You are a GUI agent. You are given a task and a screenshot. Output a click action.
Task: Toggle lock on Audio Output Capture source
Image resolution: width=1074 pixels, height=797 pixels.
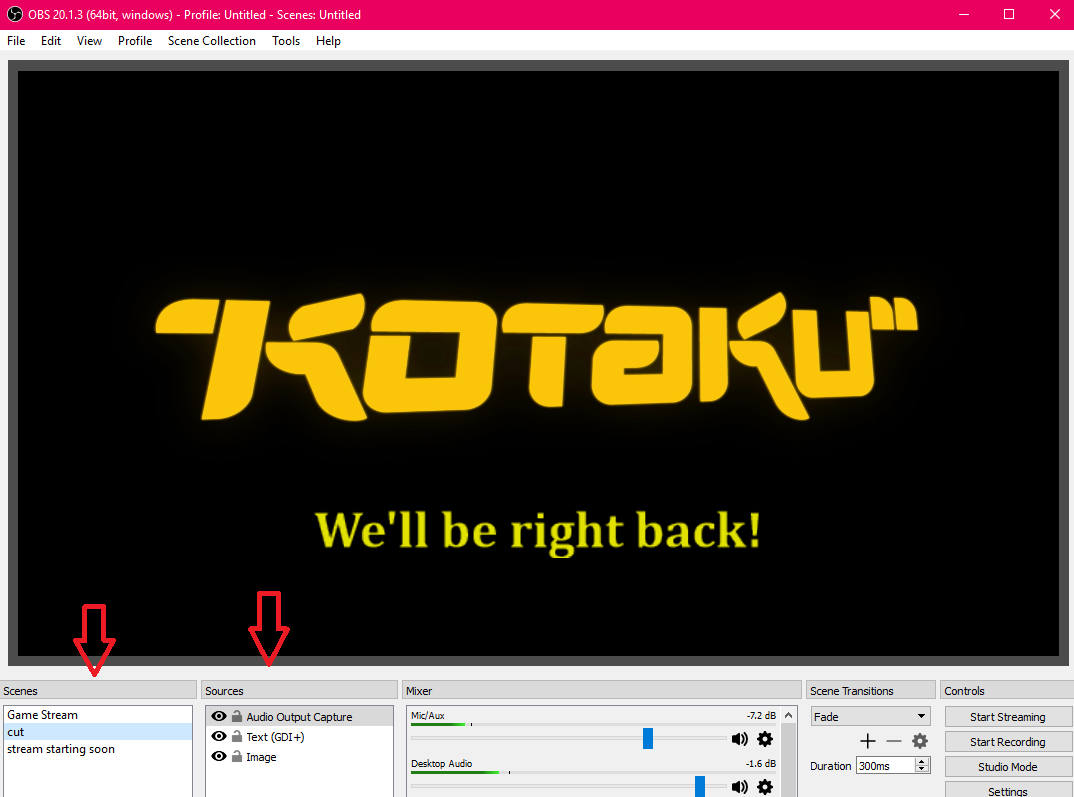(237, 716)
